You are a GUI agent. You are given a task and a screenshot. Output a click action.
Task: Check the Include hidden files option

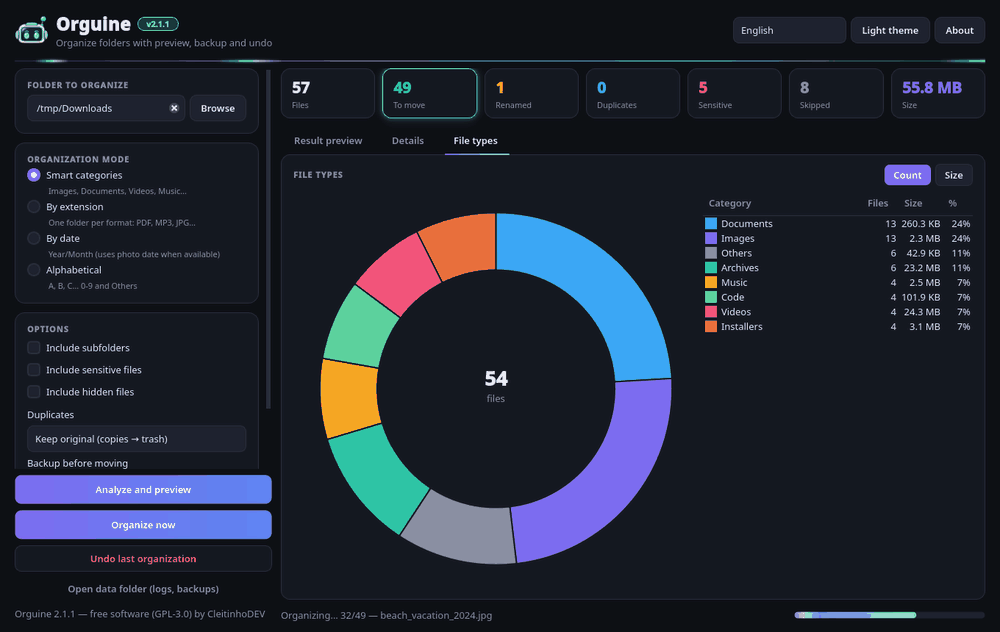tap(34, 392)
